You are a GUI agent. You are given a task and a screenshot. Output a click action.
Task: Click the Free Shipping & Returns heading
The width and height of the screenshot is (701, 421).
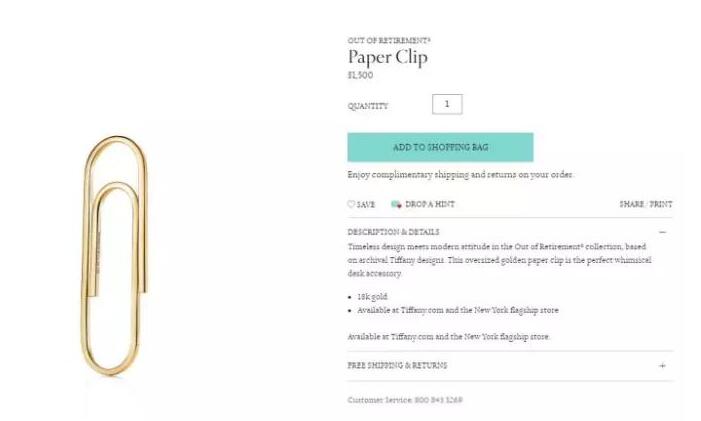point(397,366)
